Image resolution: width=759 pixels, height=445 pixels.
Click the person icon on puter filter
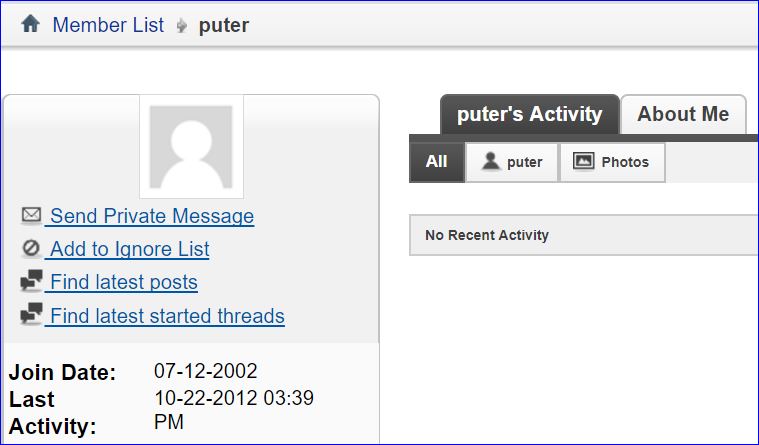[x=490, y=162]
